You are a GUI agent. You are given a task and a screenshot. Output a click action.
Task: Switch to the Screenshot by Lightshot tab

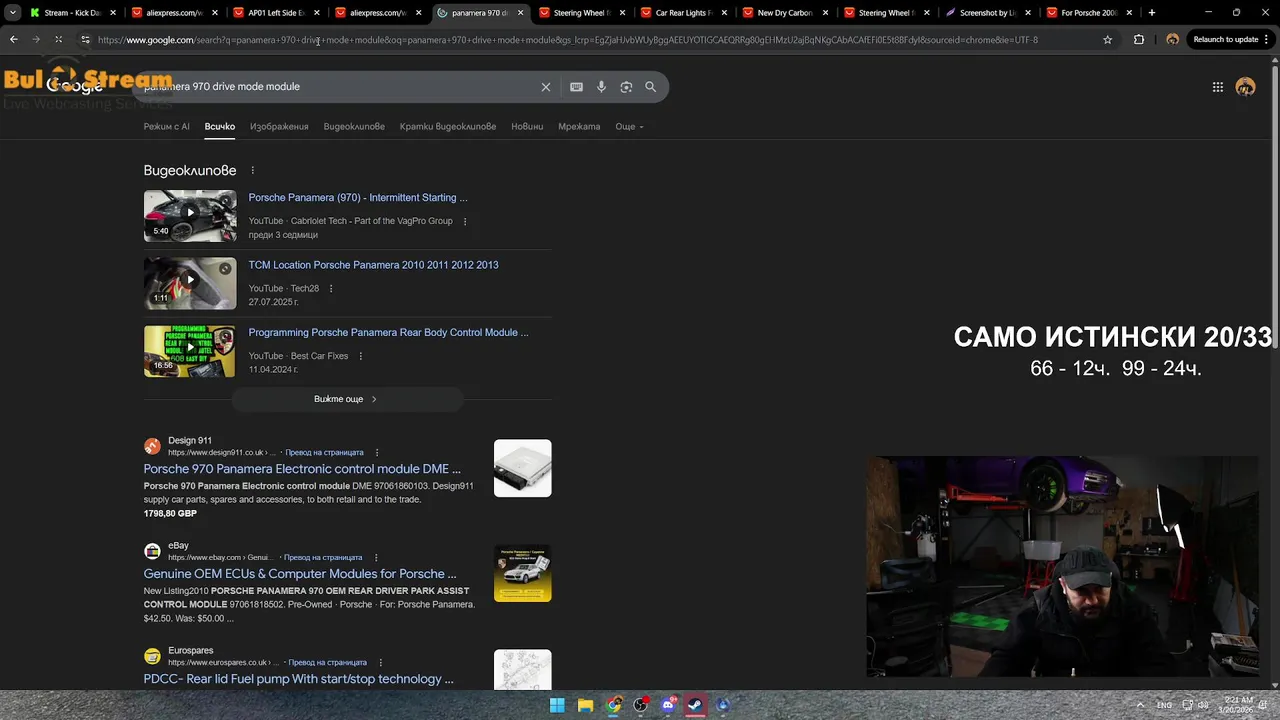(x=988, y=13)
